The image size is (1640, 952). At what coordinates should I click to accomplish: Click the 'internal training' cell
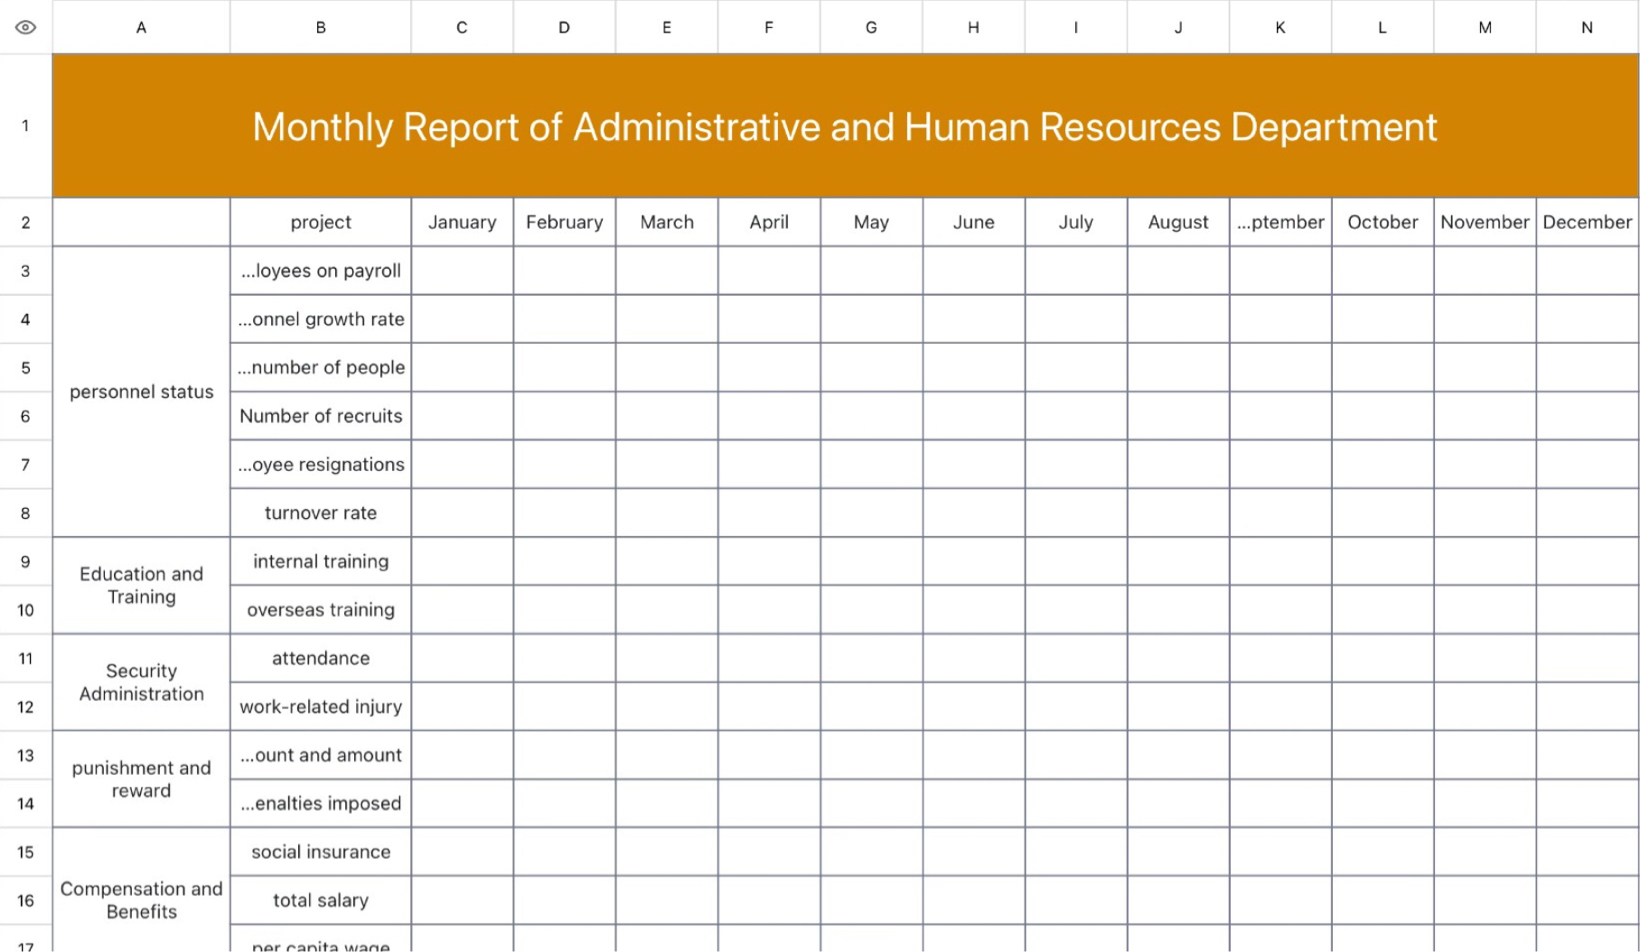click(321, 561)
